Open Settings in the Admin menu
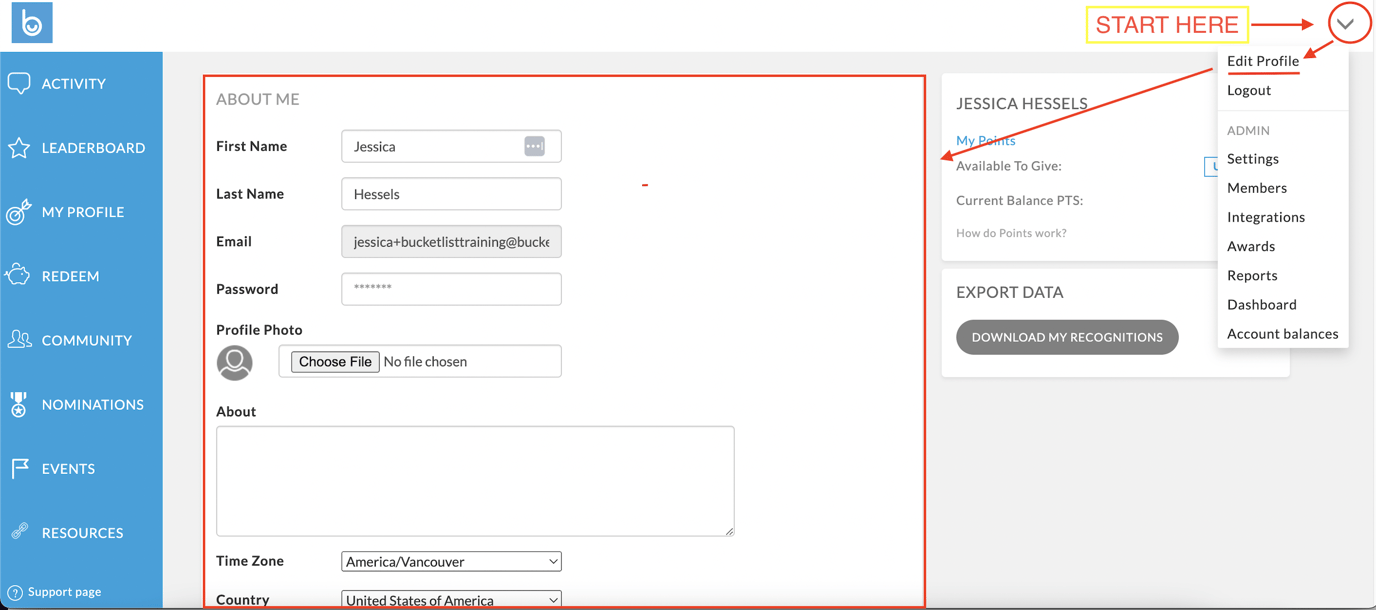Image resolution: width=1376 pixels, height=610 pixels. [1253, 159]
